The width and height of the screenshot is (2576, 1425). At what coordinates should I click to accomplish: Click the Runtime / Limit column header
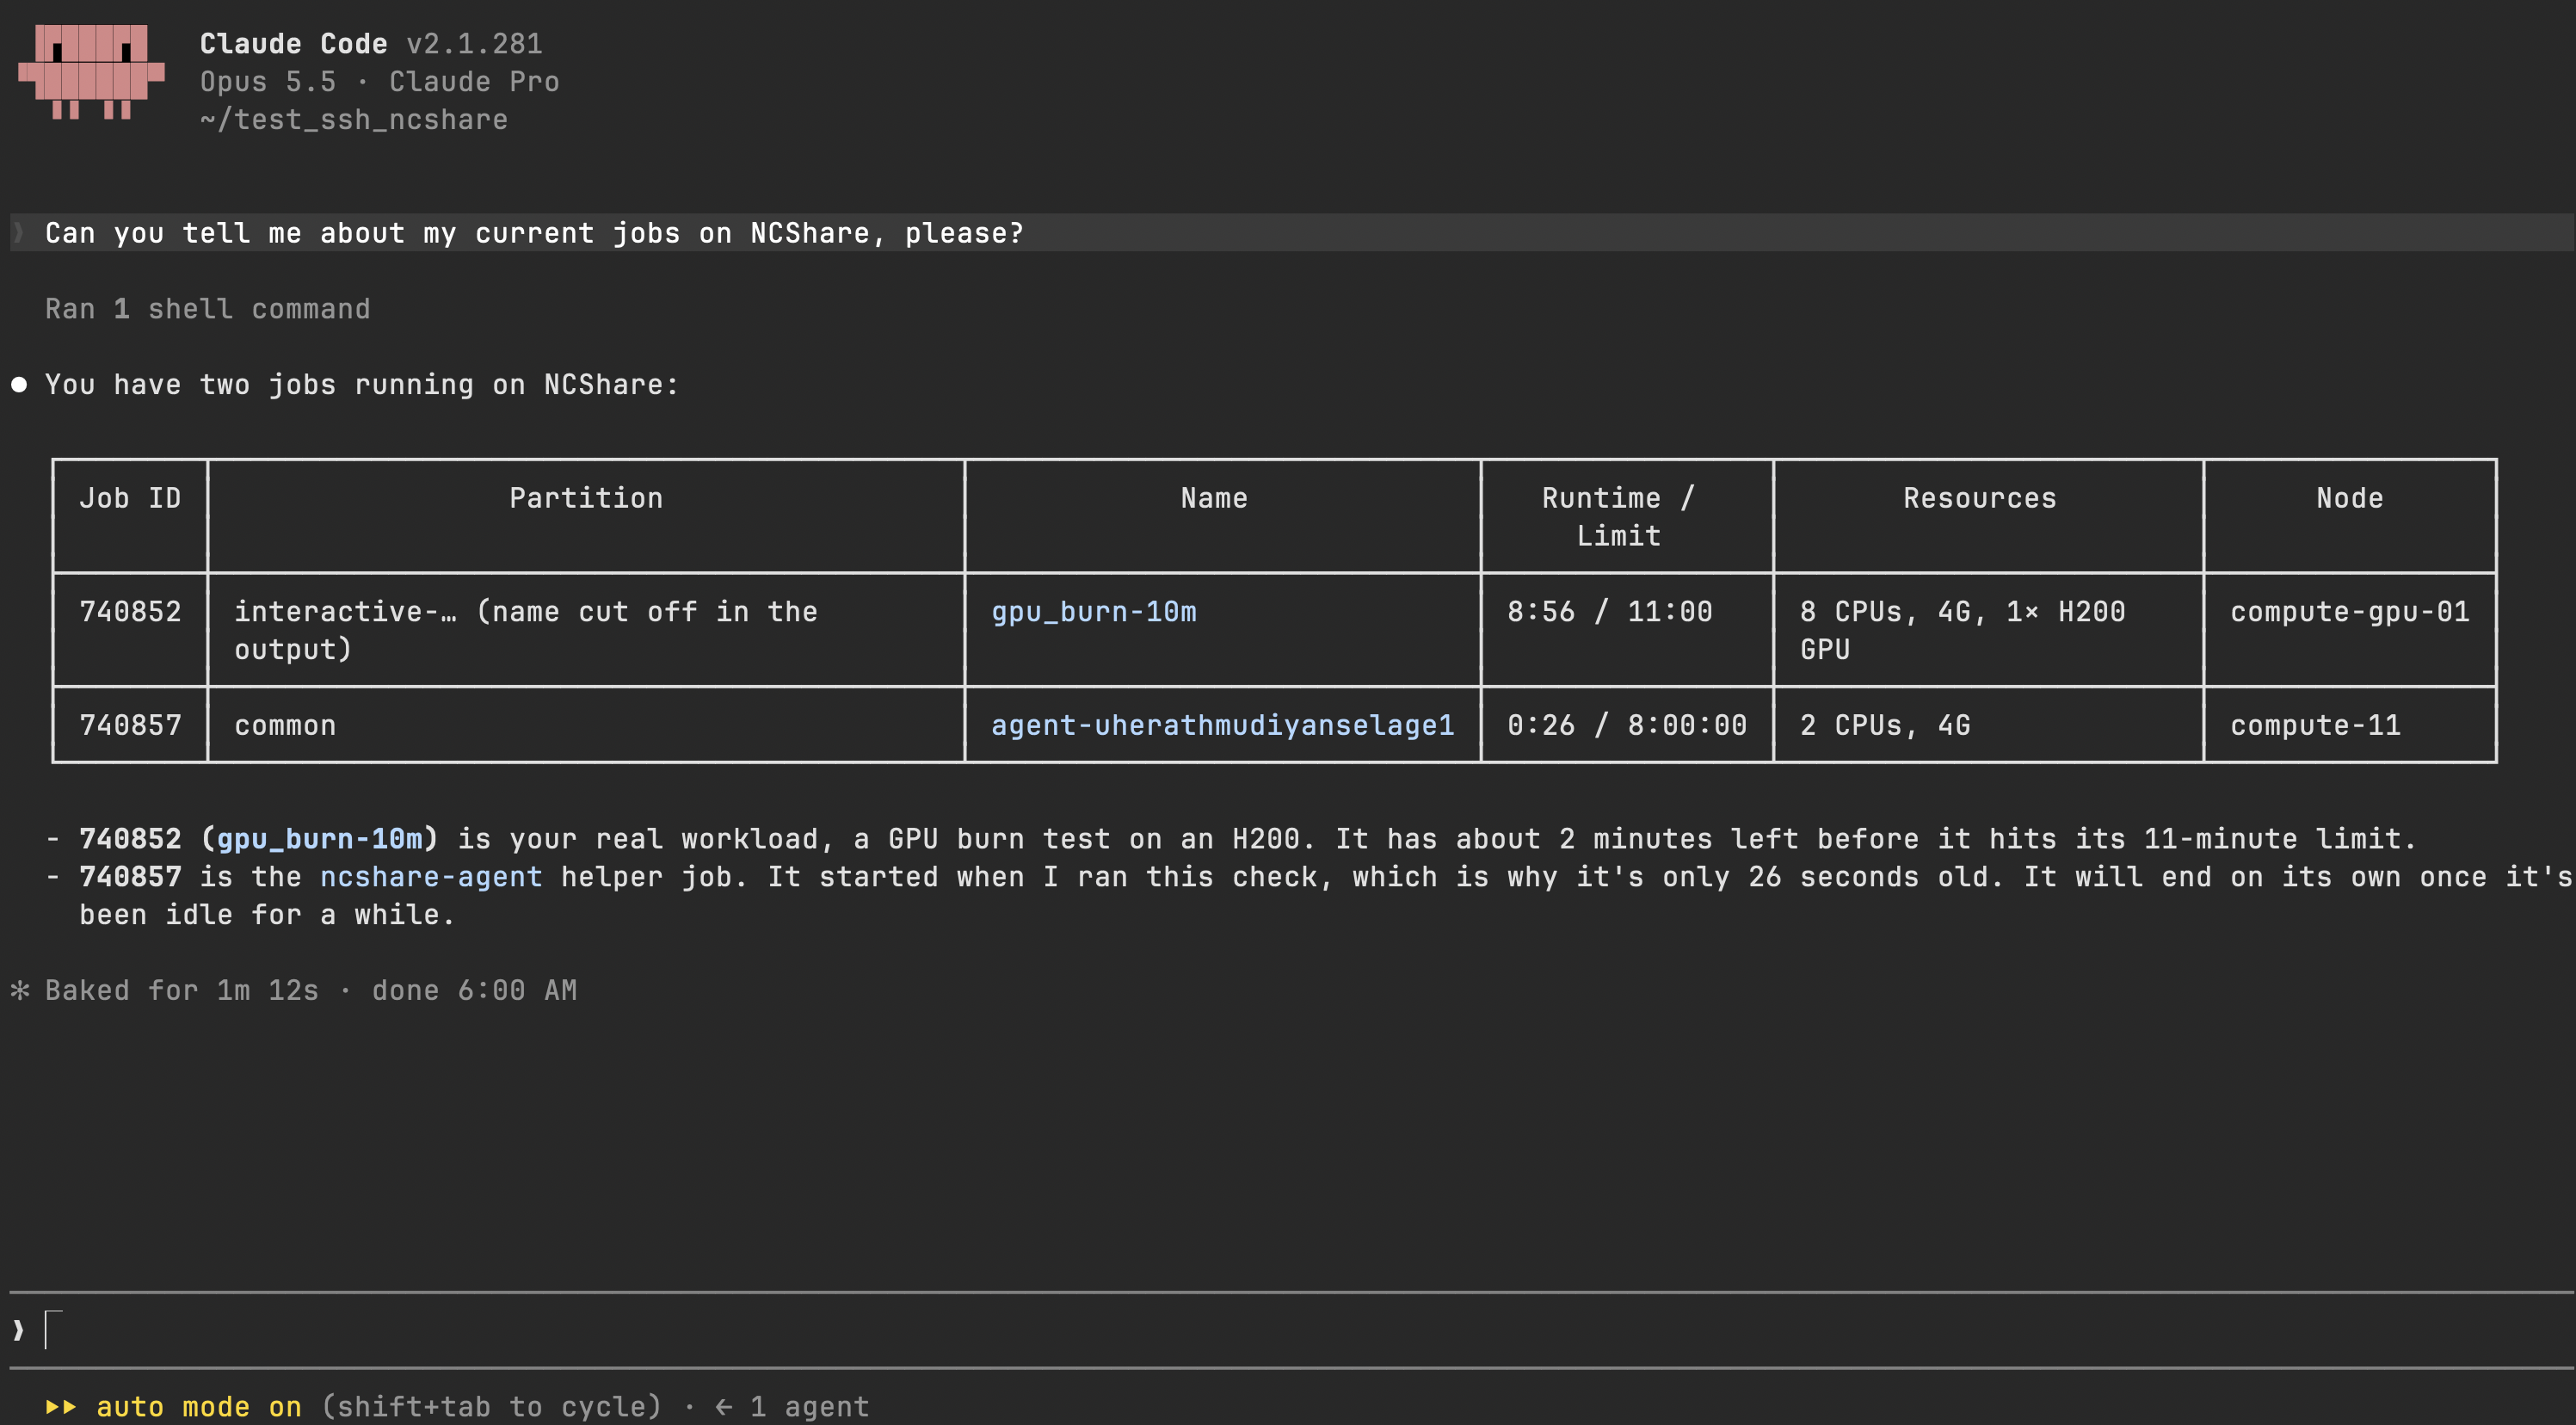tap(1618, 517)
